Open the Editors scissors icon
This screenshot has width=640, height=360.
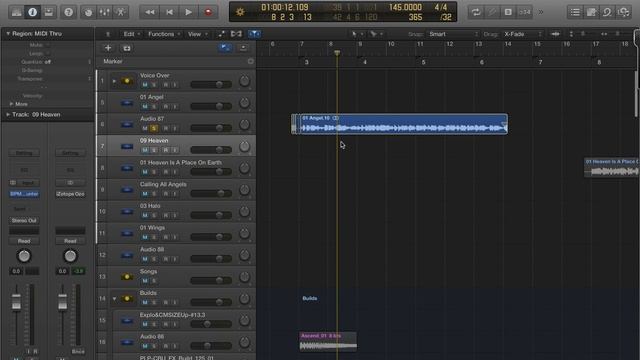point(121,12)
